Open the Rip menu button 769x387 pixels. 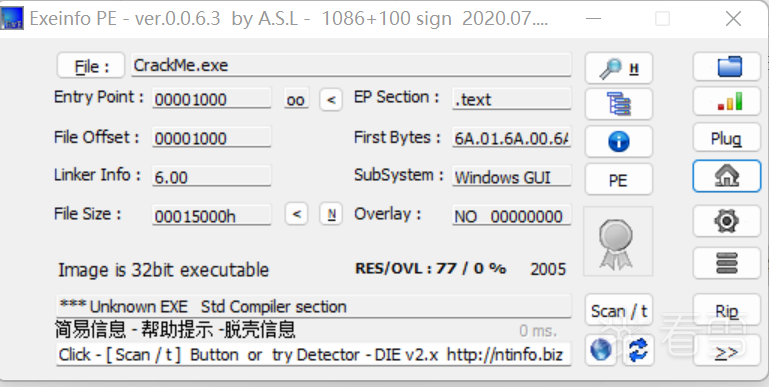pyautogui.click(x=727, y=310)
